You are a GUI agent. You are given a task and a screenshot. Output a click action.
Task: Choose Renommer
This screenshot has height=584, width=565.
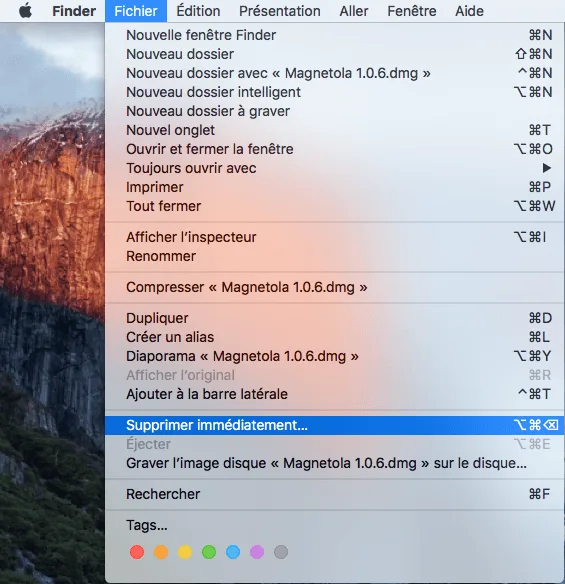coord(334,256)
